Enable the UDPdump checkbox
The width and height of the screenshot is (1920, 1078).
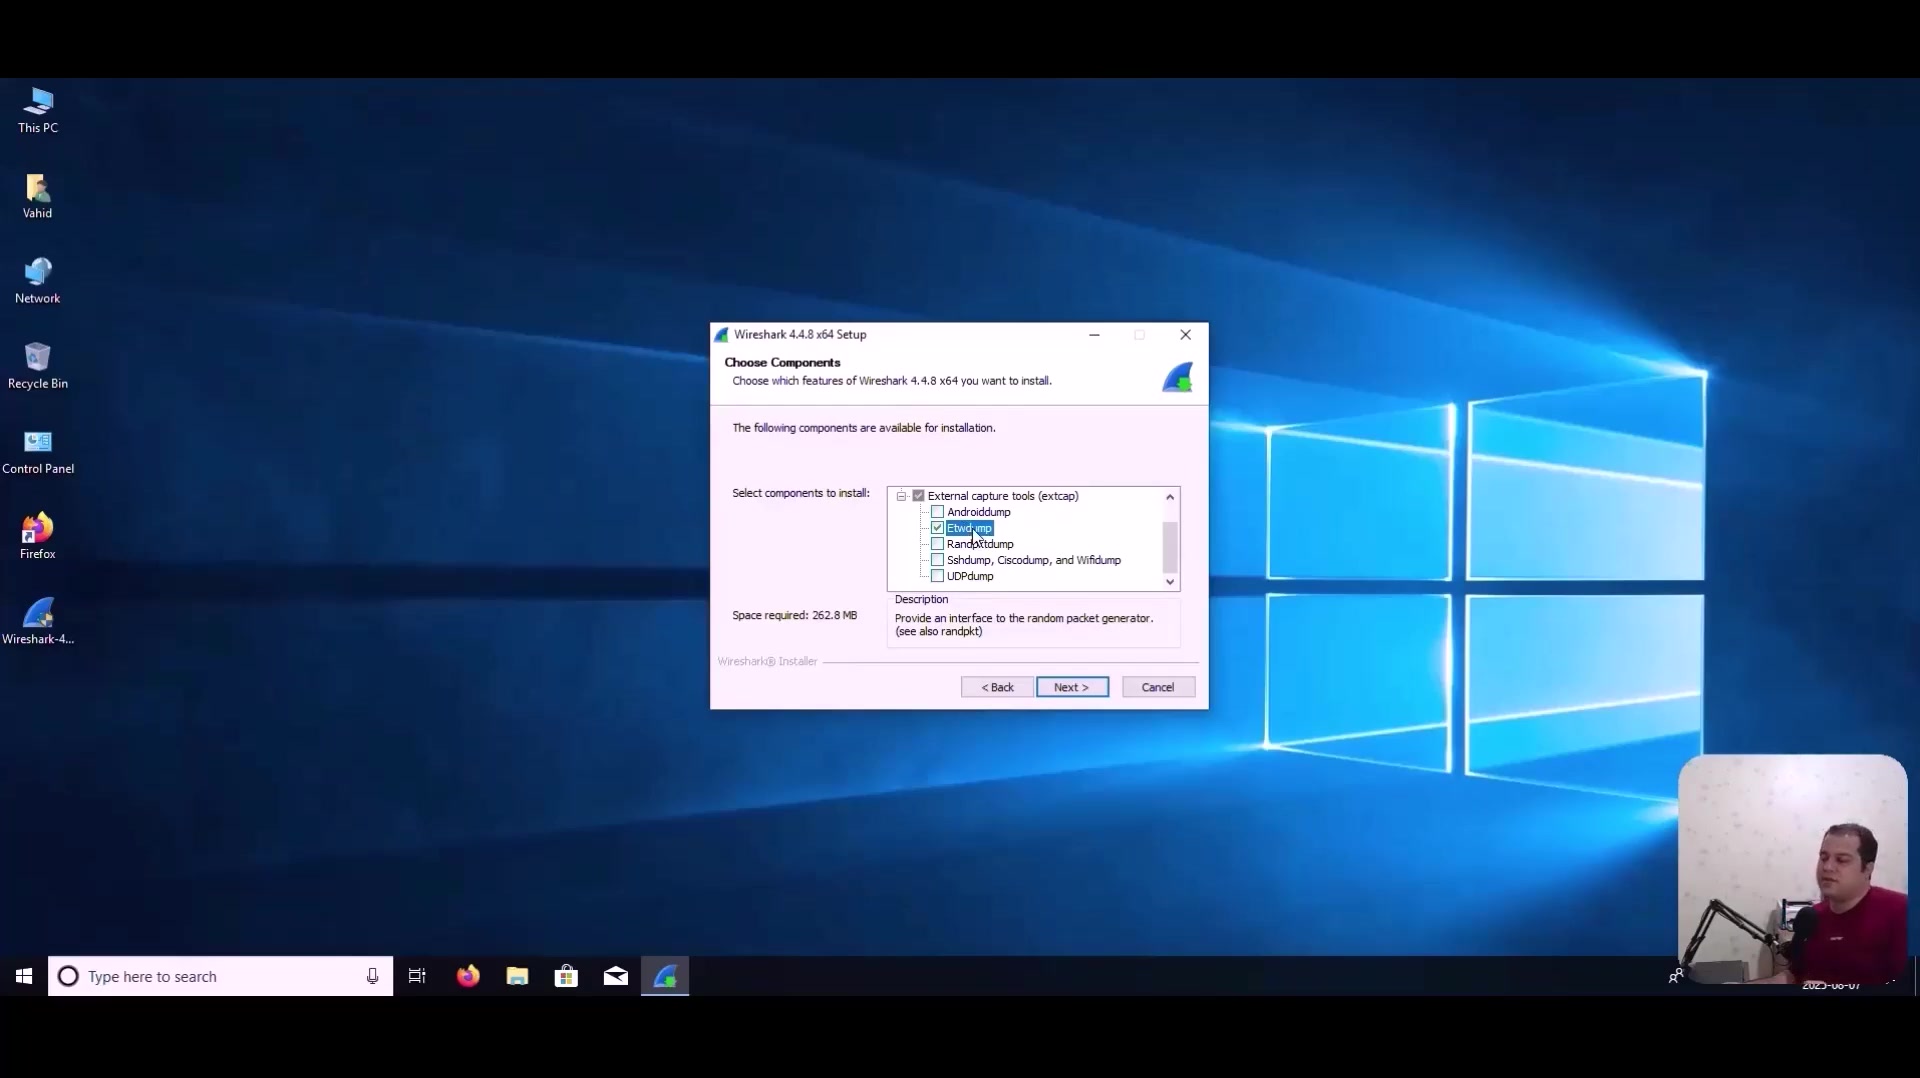(x=938, y=576)
